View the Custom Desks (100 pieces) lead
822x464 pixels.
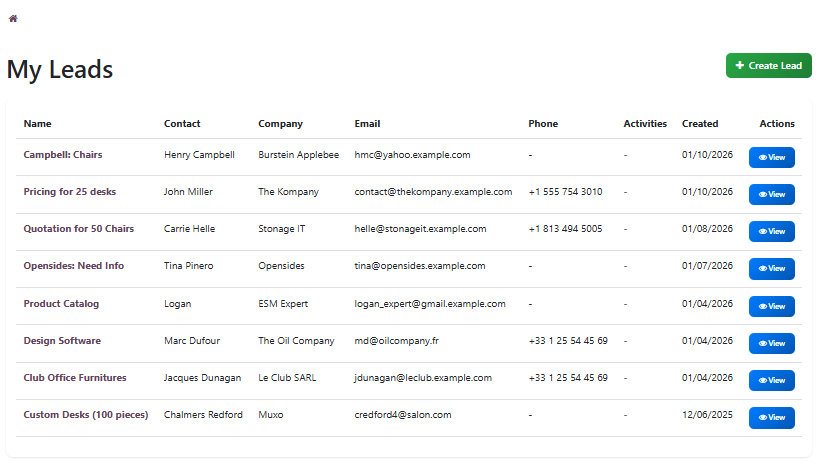point(771,417)
